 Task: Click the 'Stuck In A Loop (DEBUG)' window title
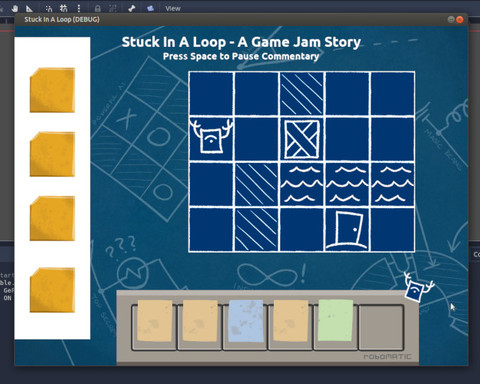tap(62, 19)
